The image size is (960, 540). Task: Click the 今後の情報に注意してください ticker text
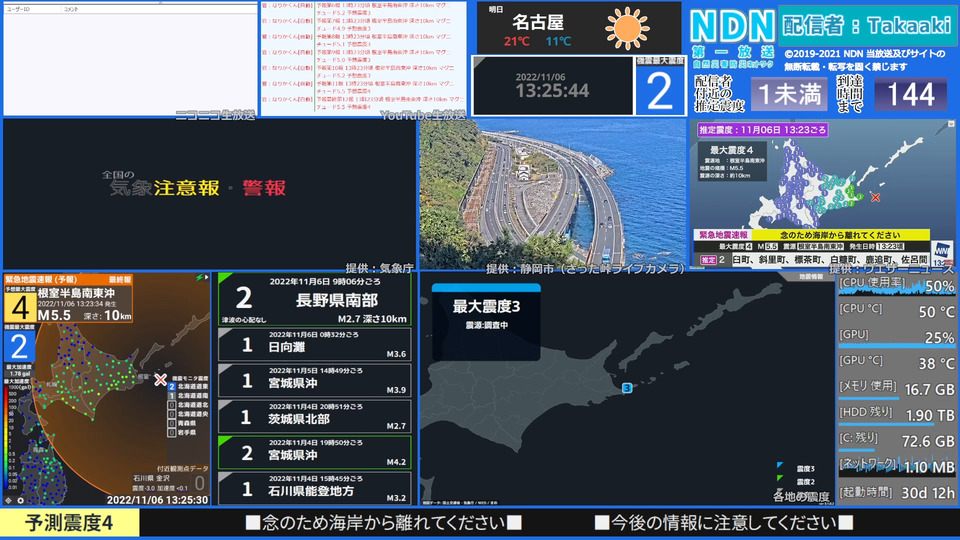[724, 523]
